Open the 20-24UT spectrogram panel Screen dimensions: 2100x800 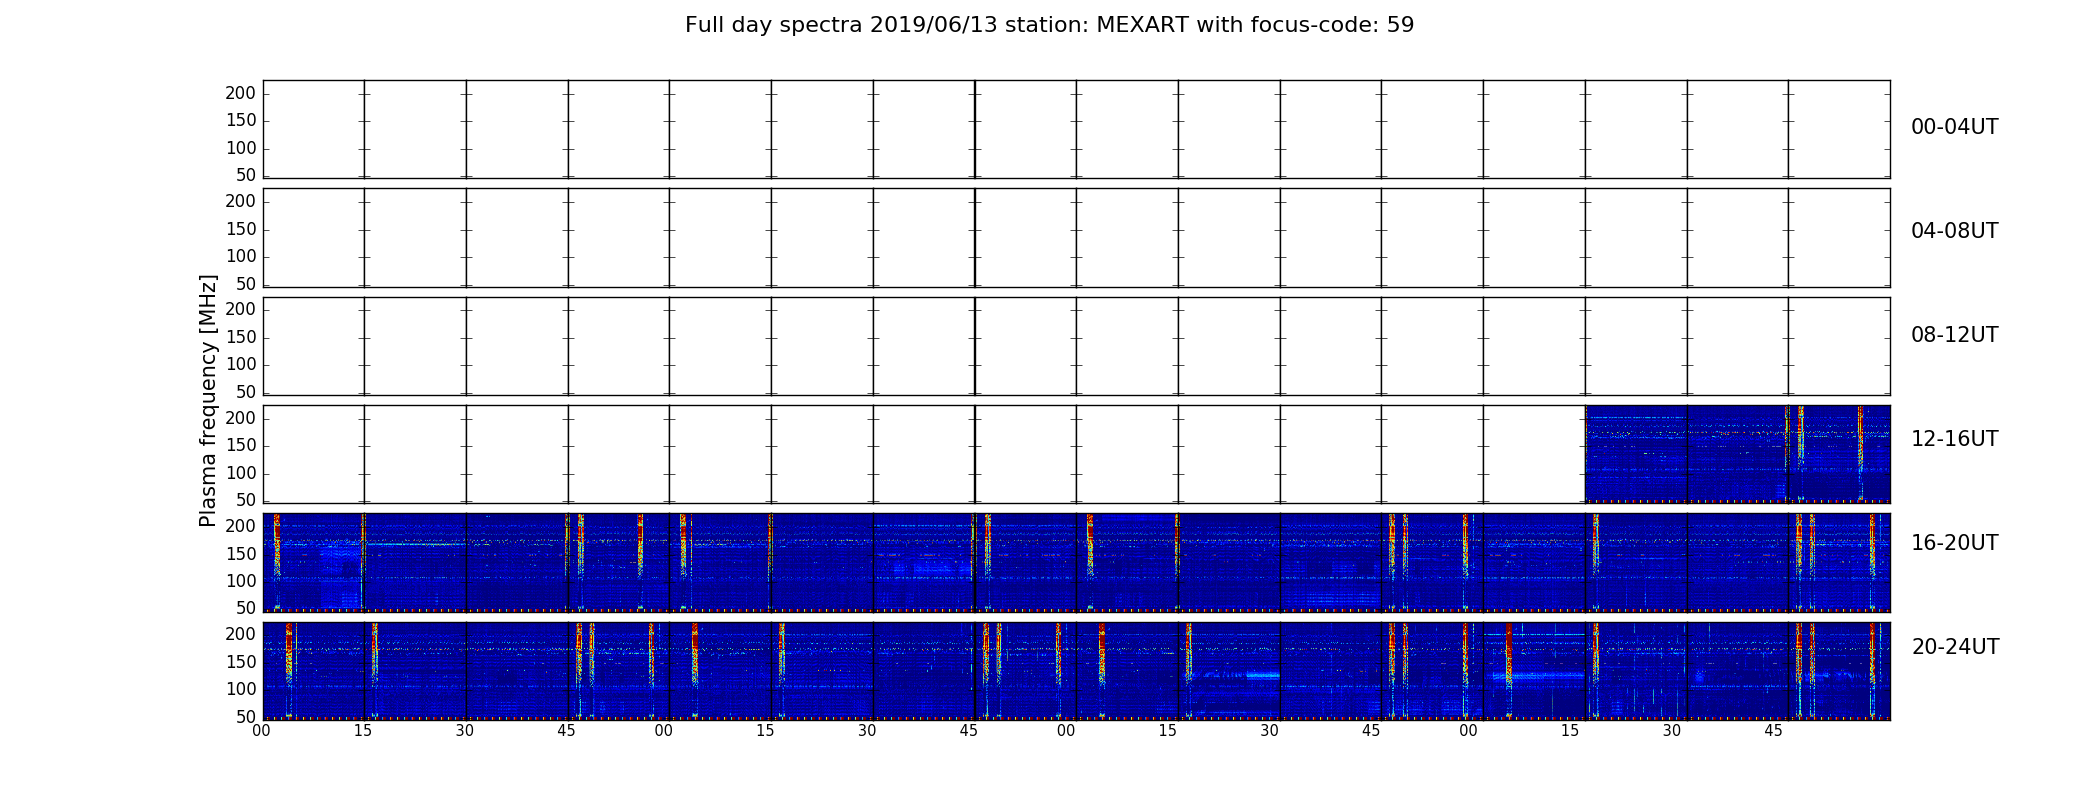pyautogui.click(x=1076, y=671)
